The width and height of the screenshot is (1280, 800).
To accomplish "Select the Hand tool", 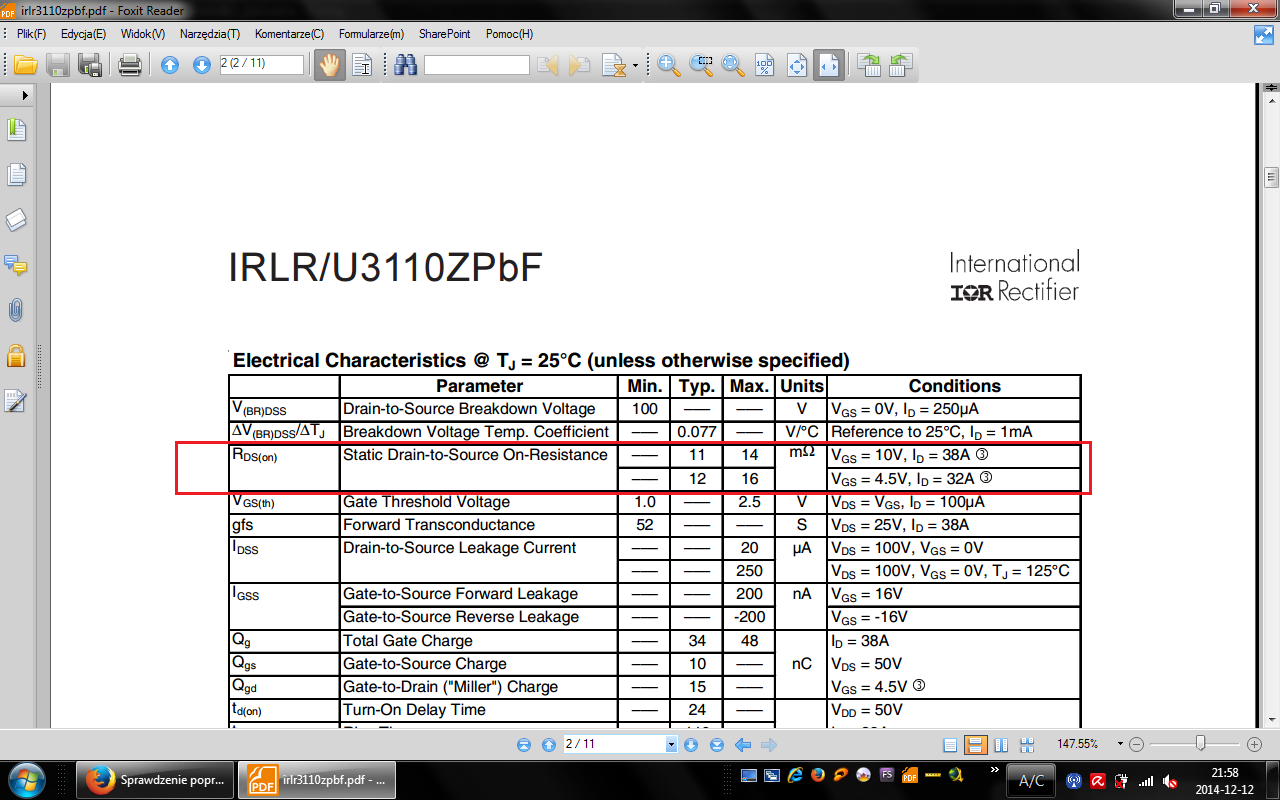I will point(328,66).
